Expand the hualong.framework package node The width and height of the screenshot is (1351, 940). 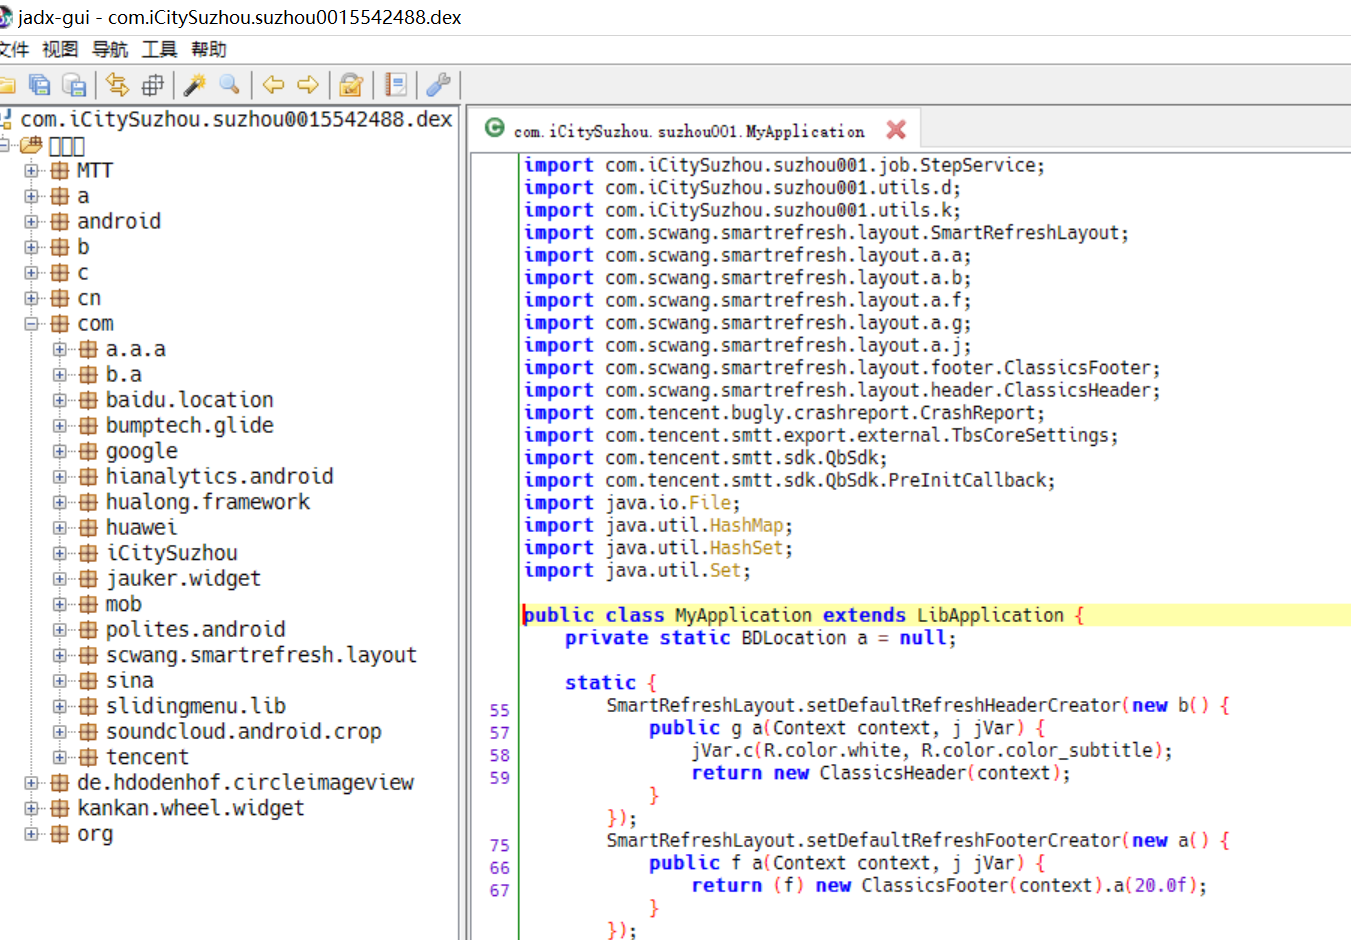click(60, 502)
